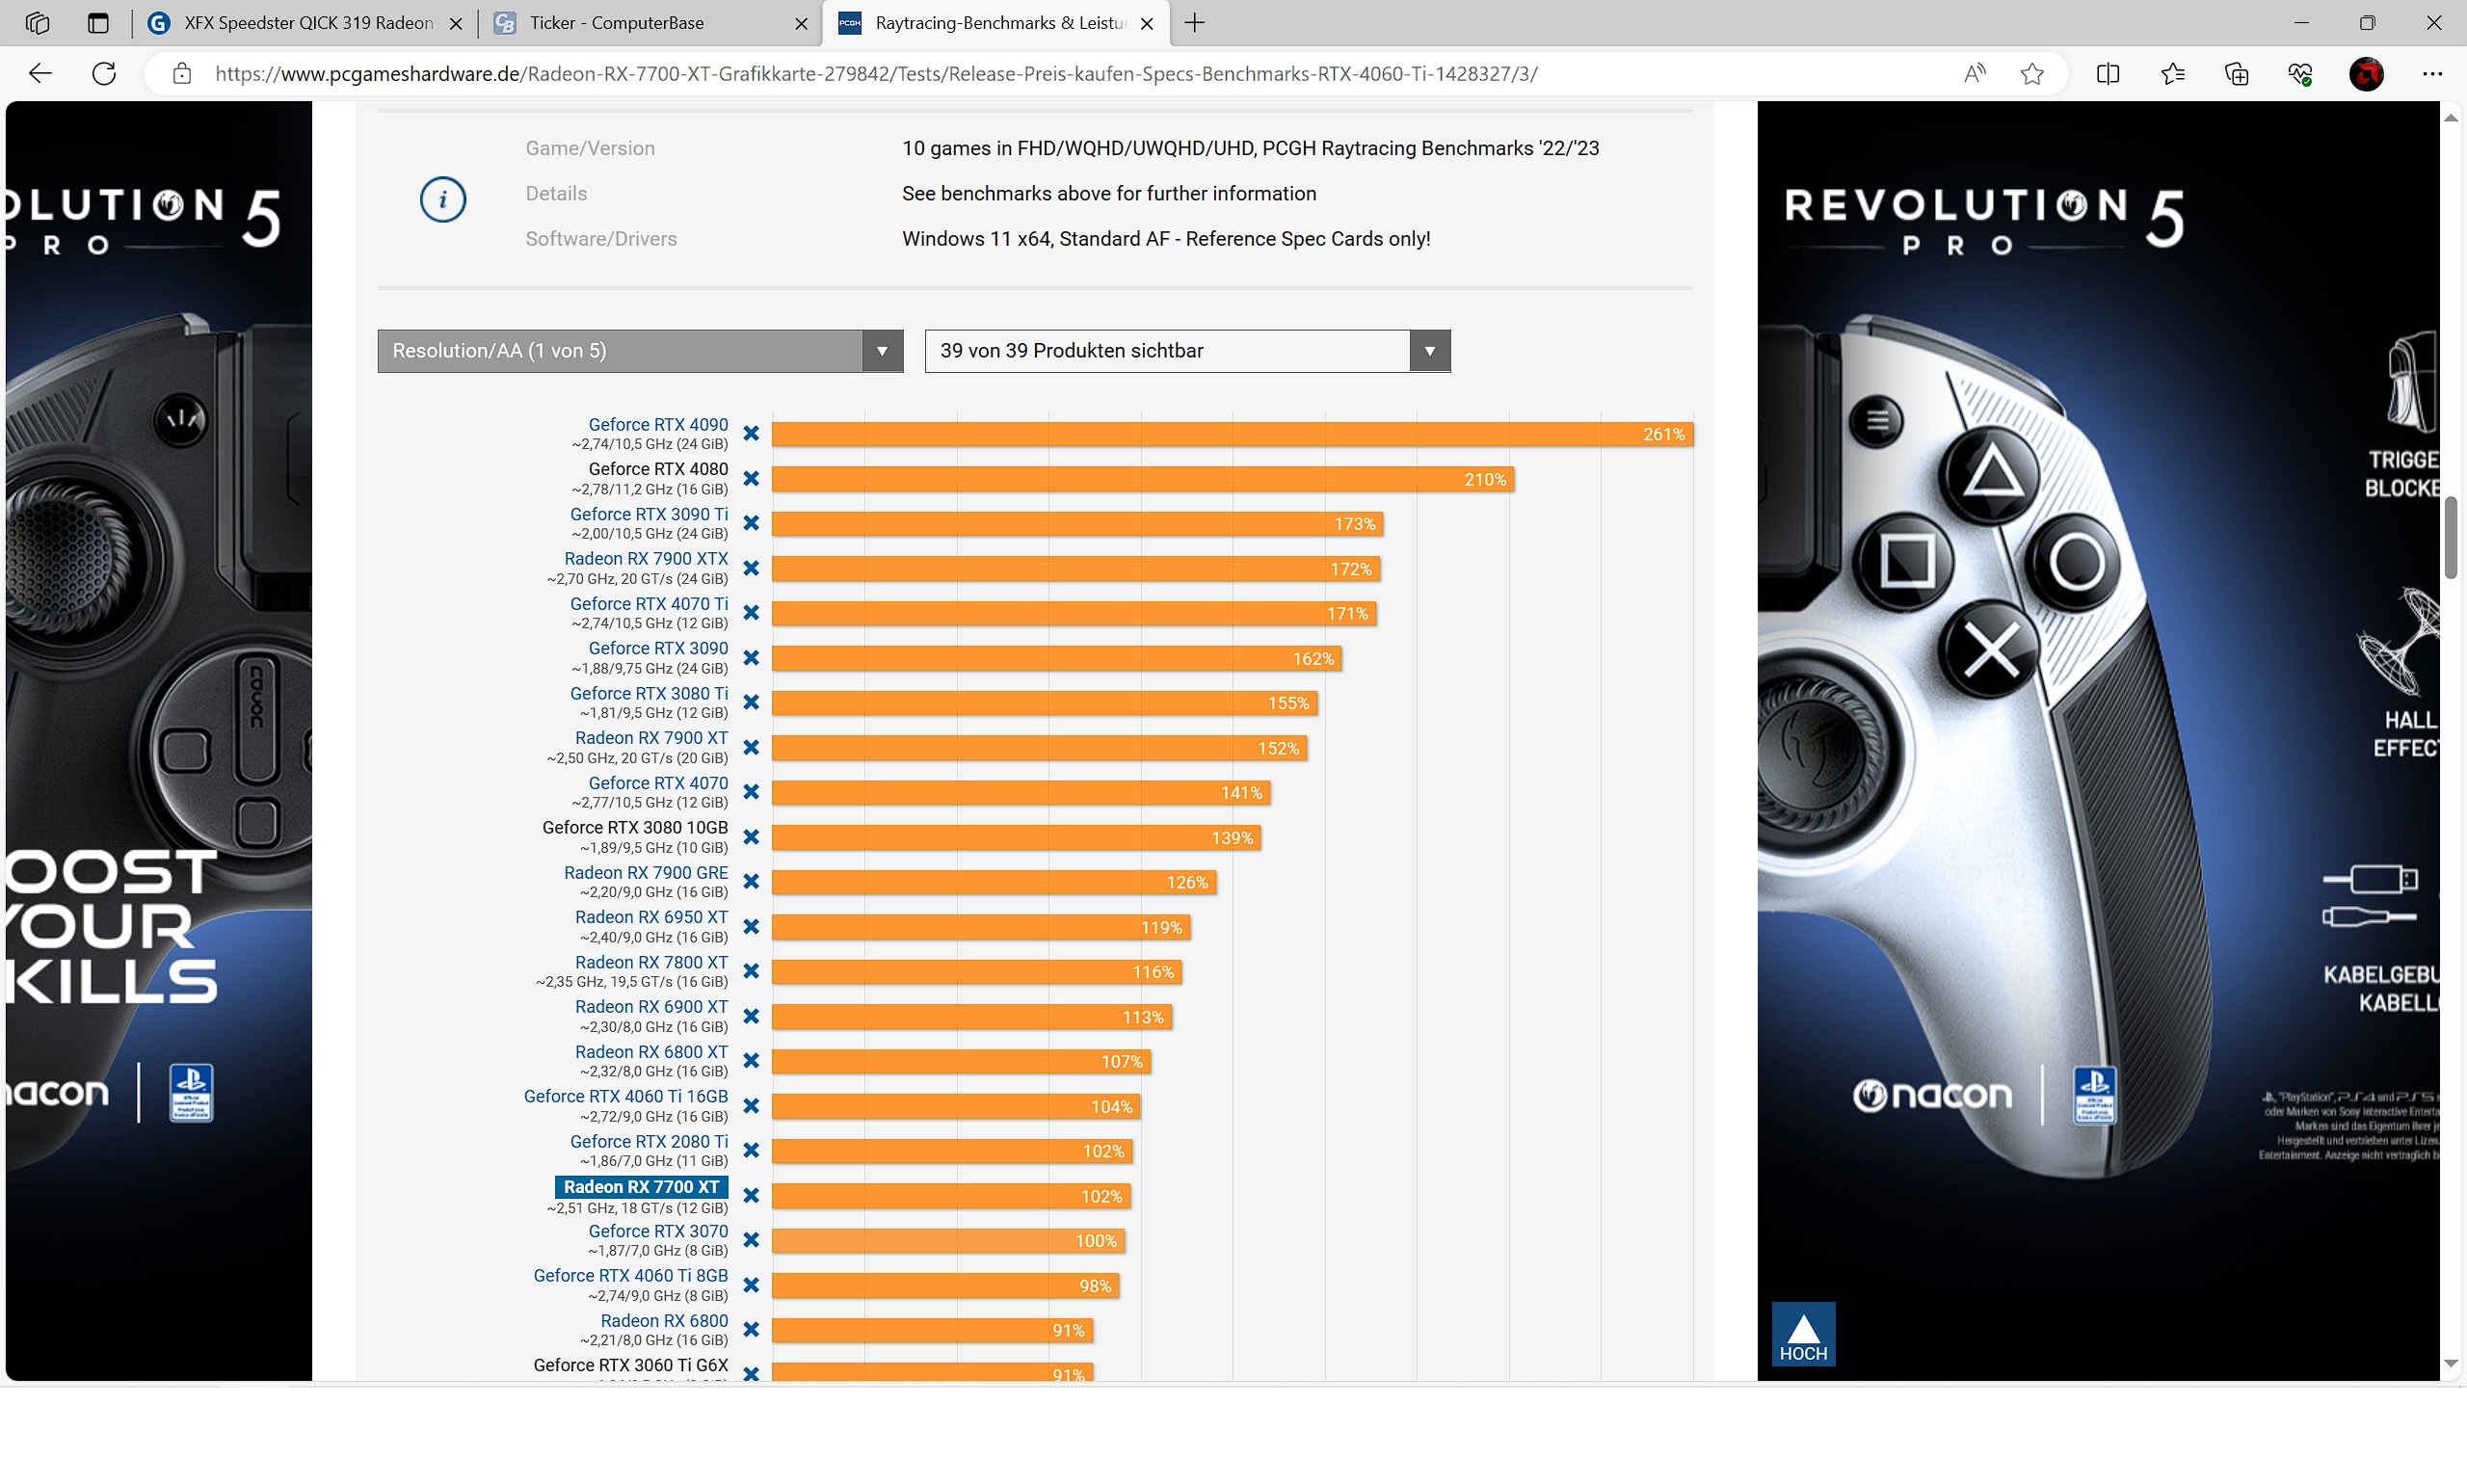Open browser Settings and more menu
The height and width of the screenshot is (1484, 2467).
[x=2432, y=74]
